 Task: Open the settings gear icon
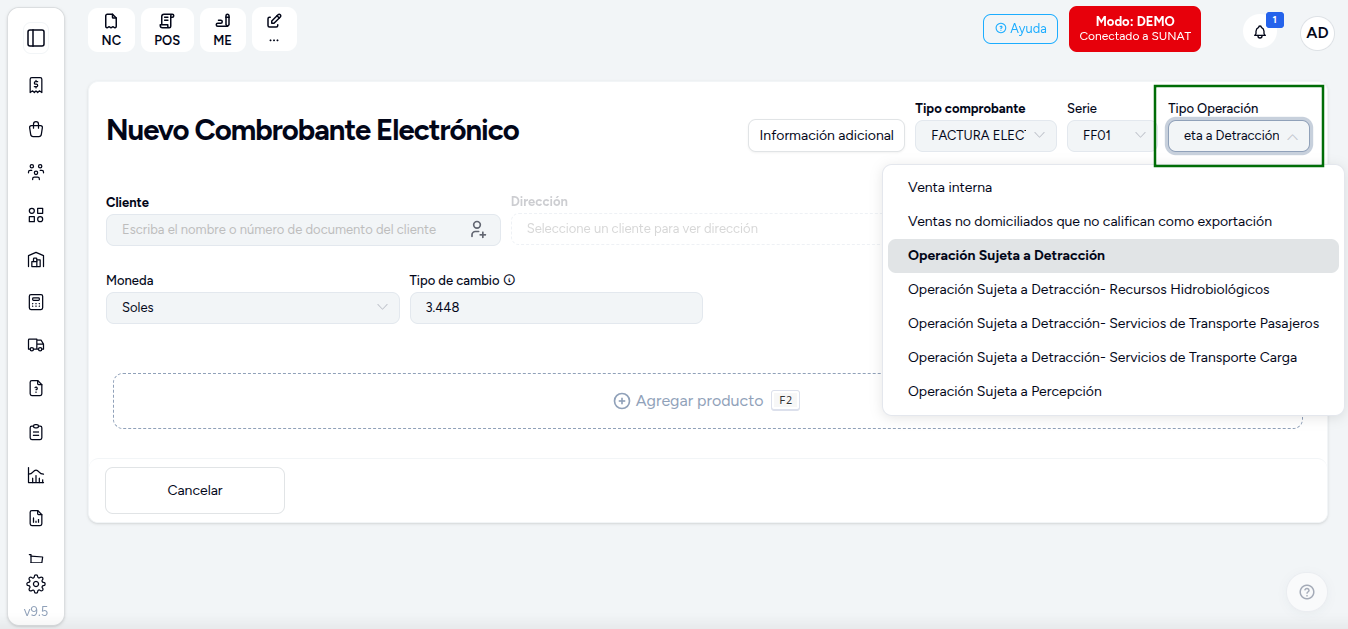36,584
